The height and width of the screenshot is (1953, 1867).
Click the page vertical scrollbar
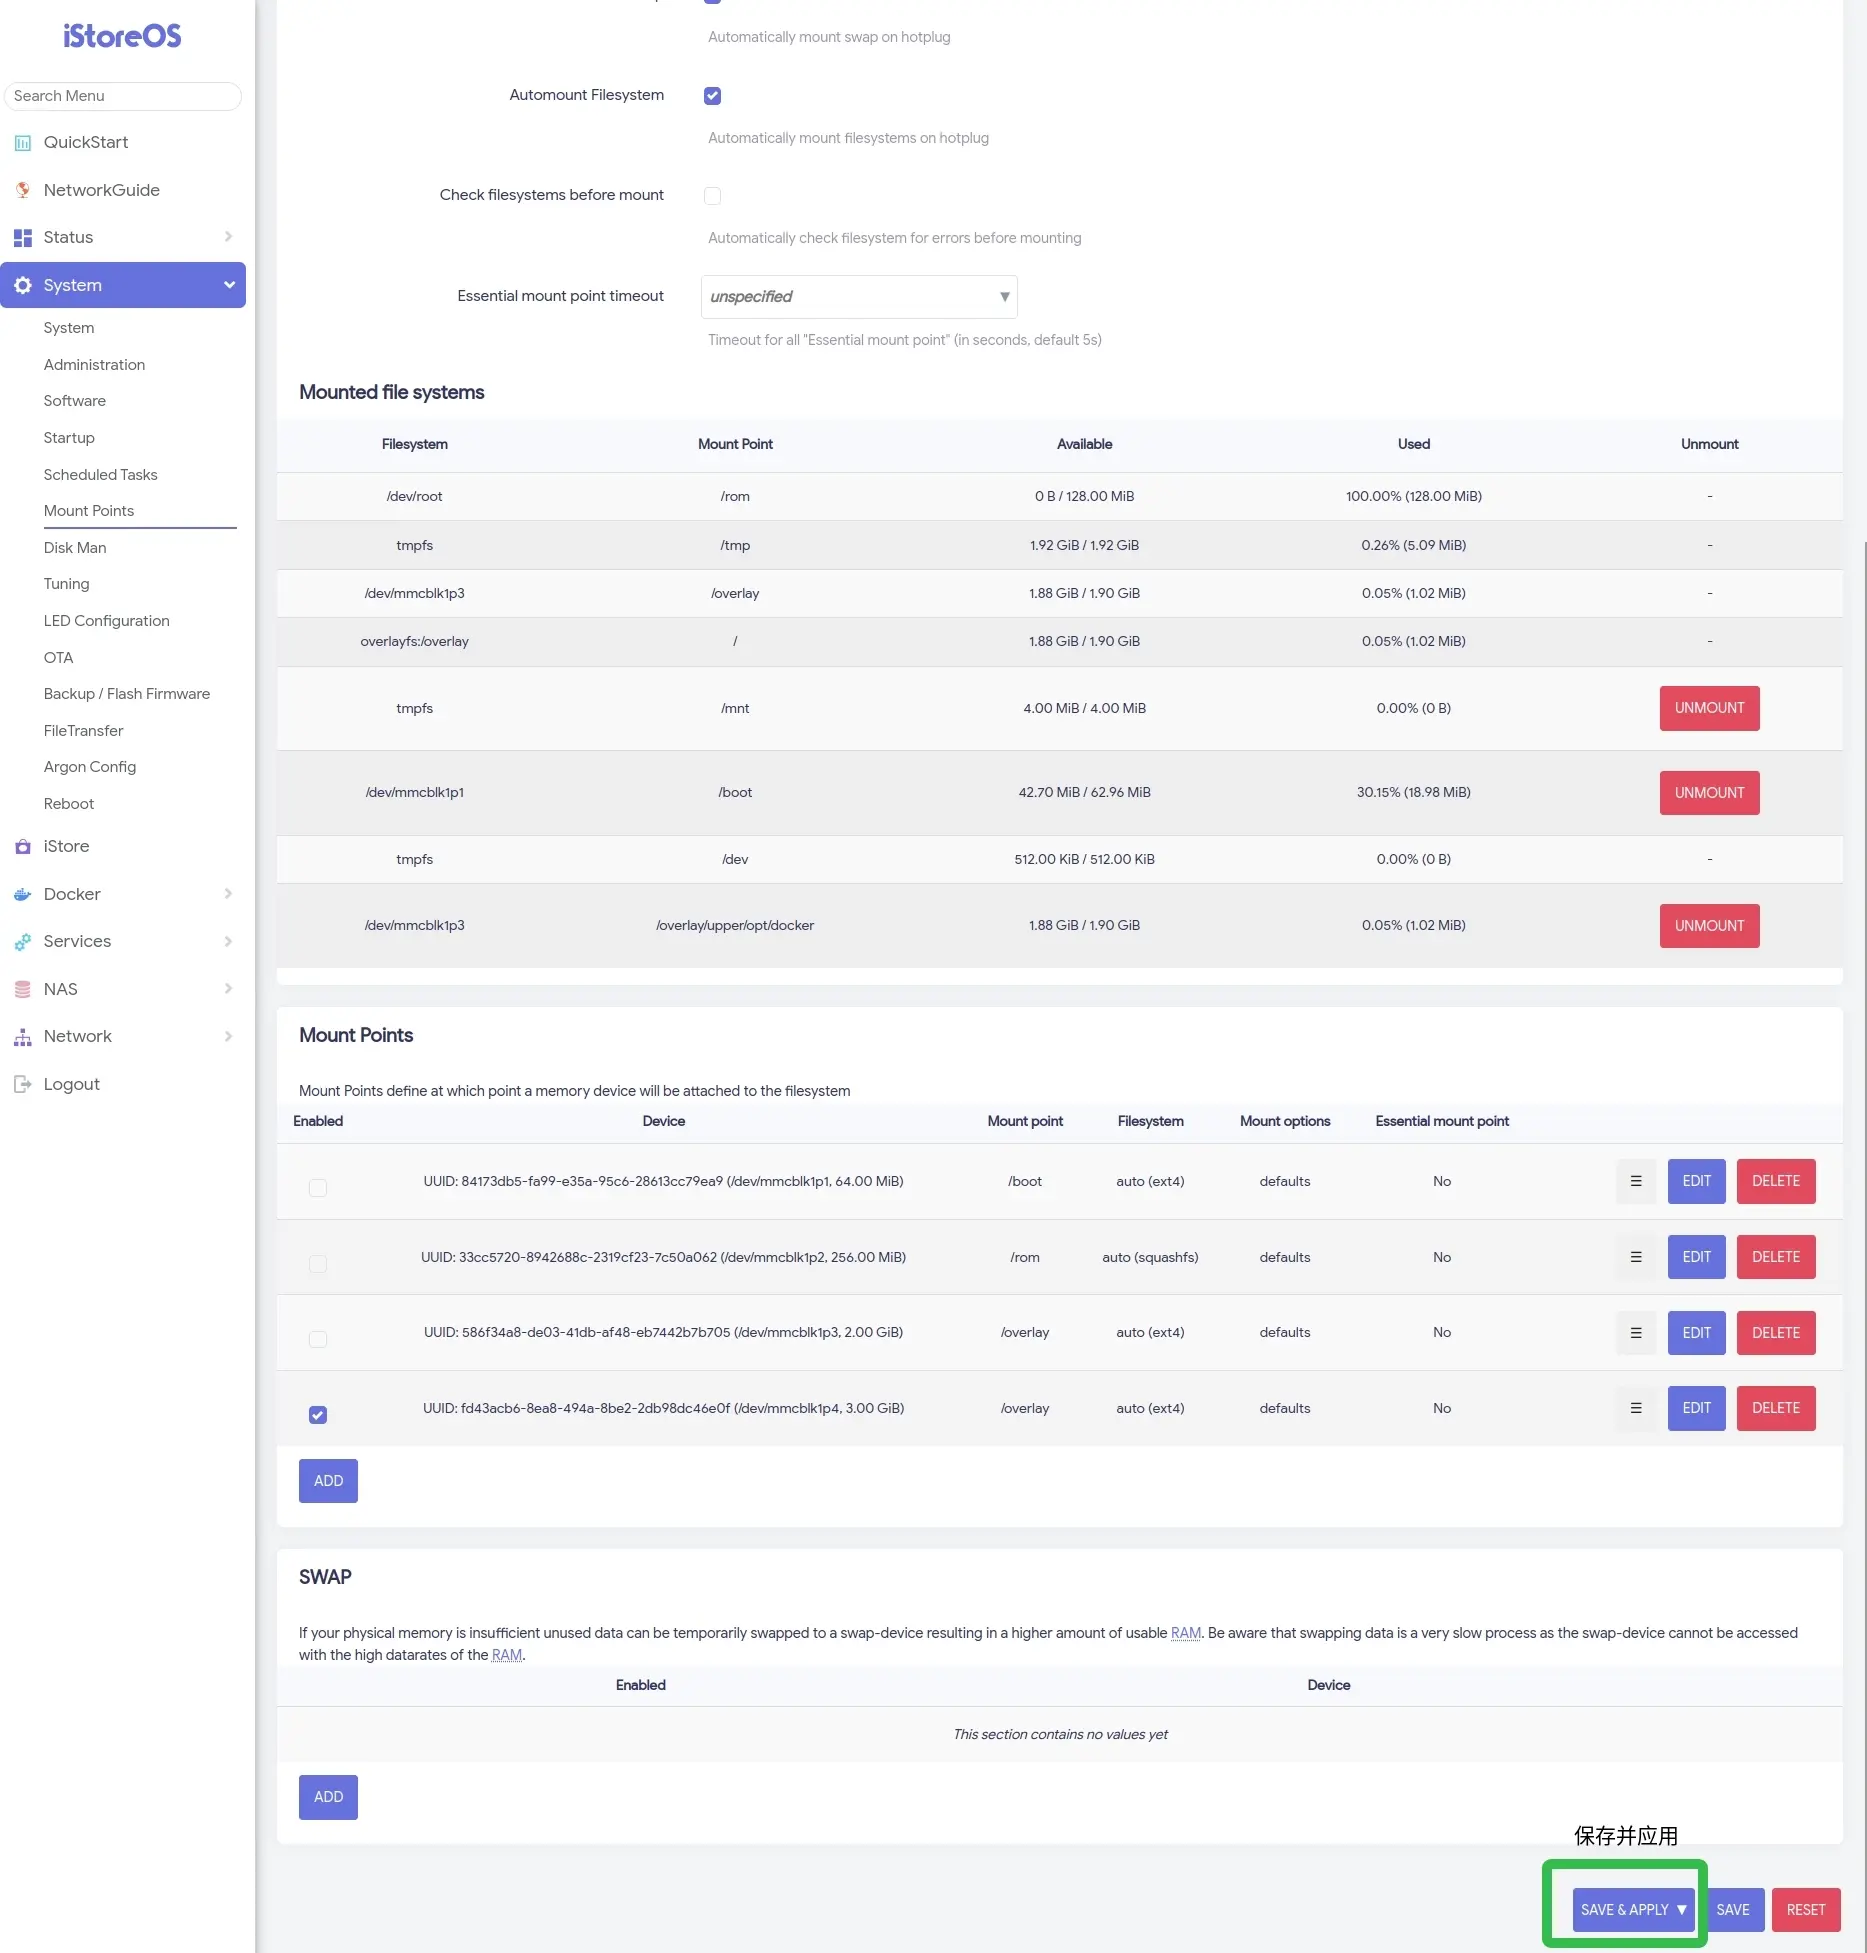1863,1245
